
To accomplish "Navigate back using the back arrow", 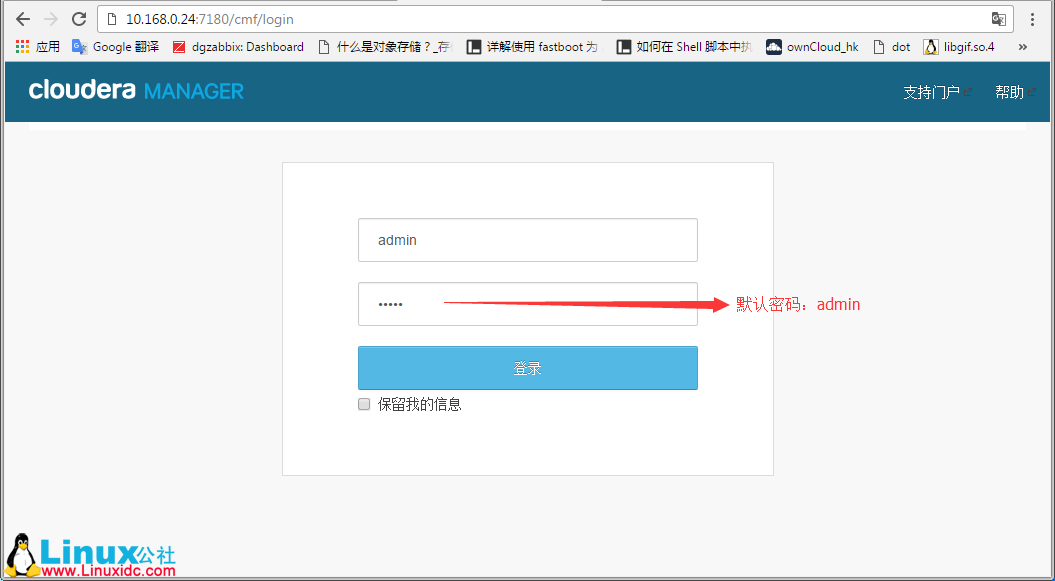I will click(x=22, y=18).
